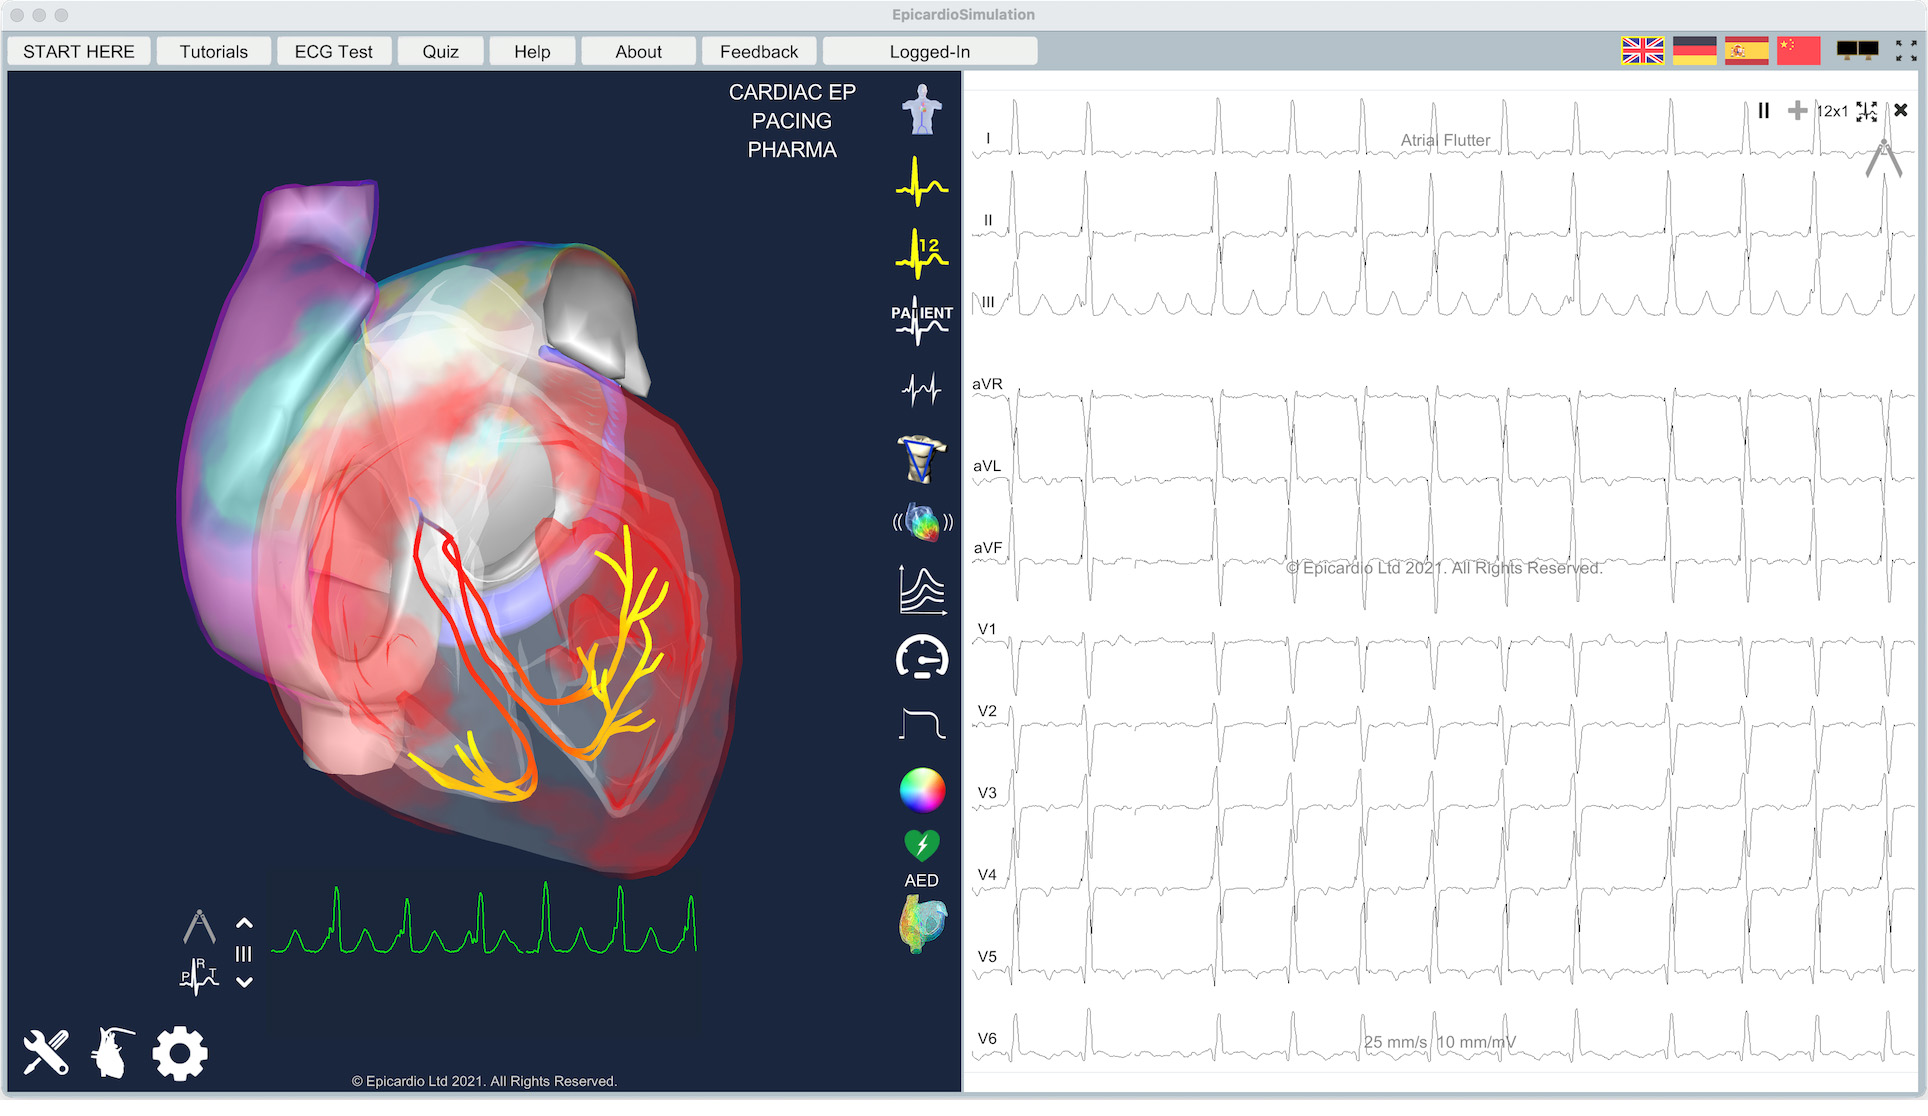Screen dimensions: 1928x1116
Task: Expand the ECG panel with arrows icon
Action: point(1866,111)
